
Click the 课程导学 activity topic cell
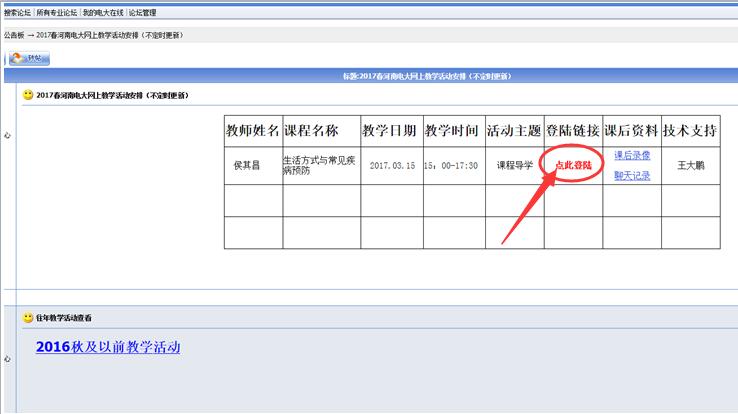[515, 165]
